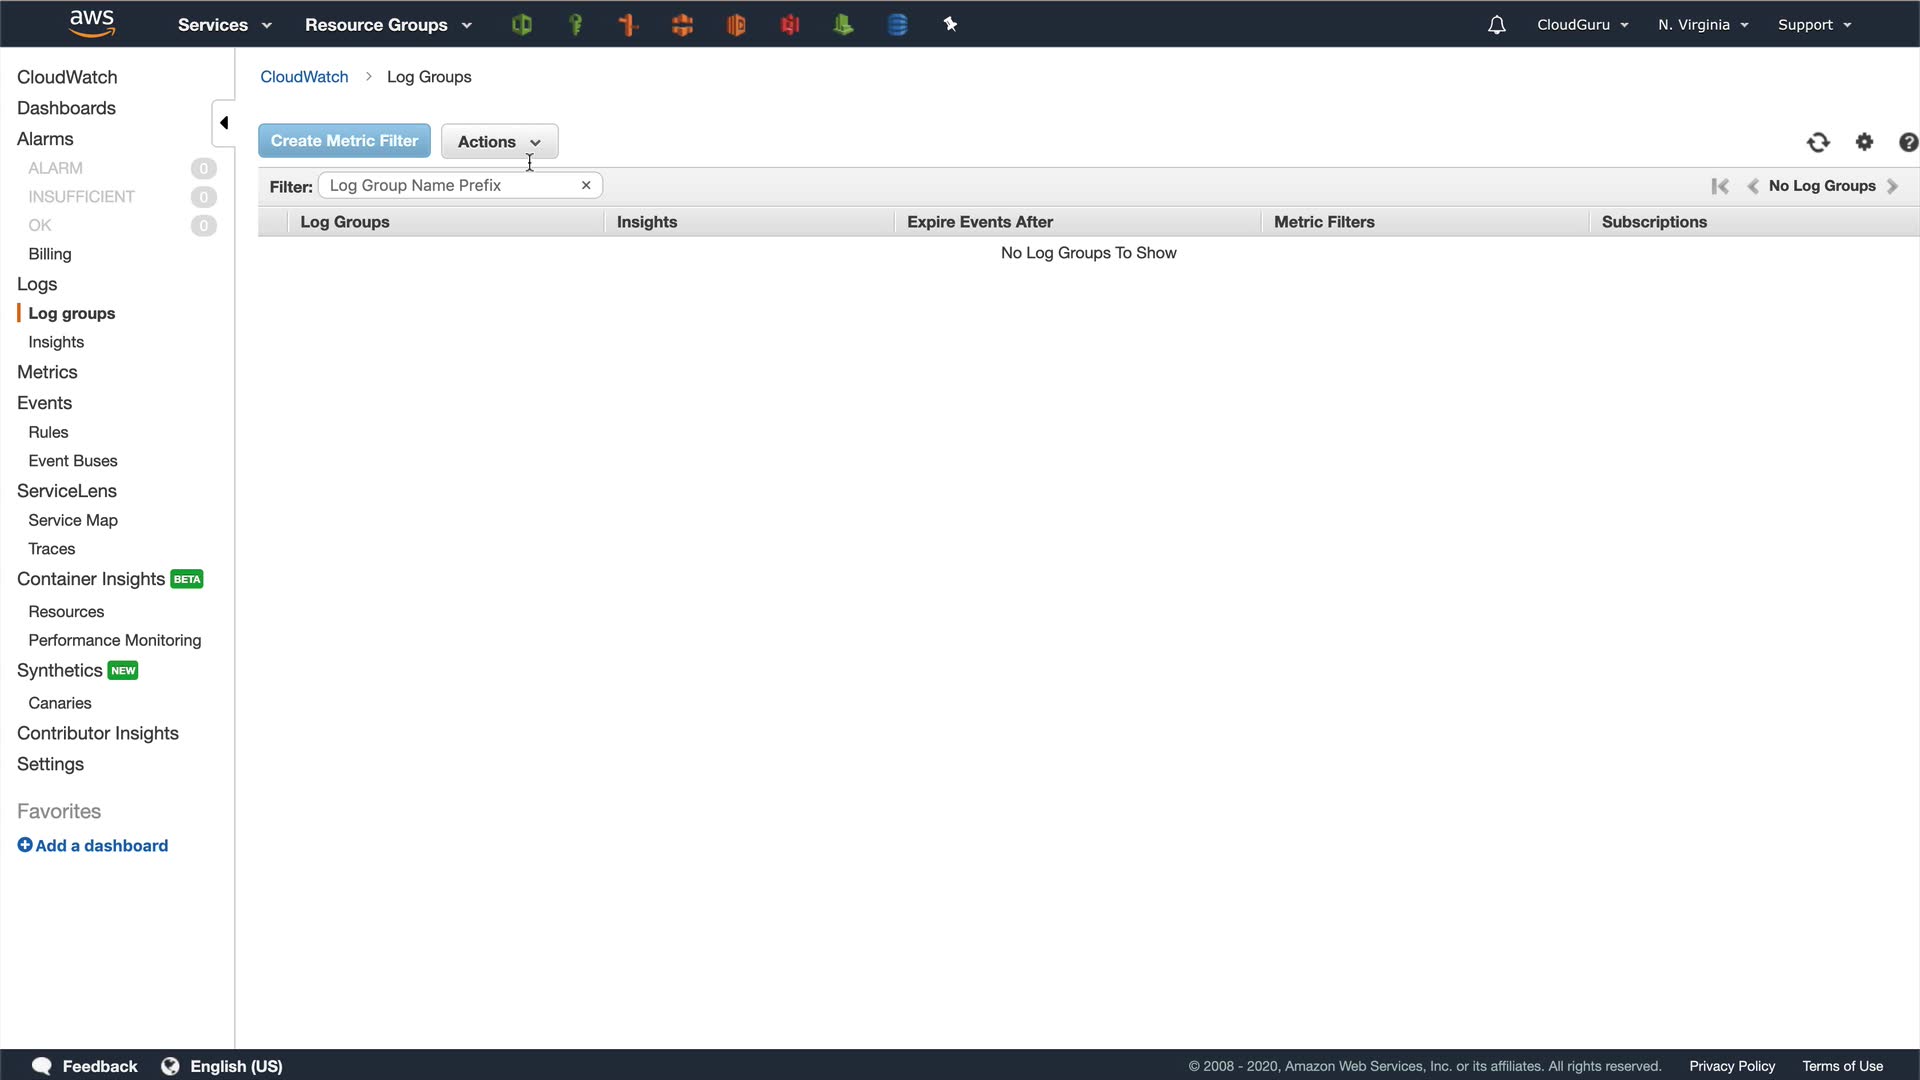1920x1080 pixels.
Task: Open Metrics in the sidebar
Action: point(47,372)
